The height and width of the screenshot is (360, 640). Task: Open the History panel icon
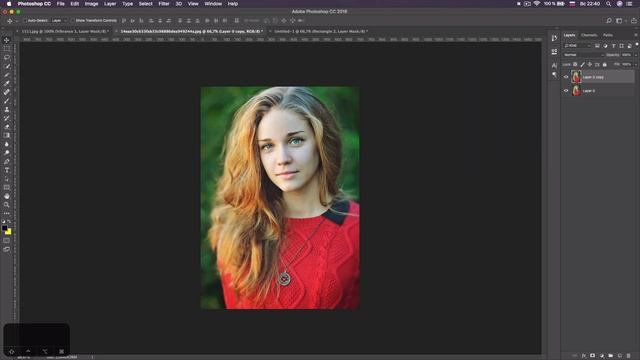coord(554,38)
